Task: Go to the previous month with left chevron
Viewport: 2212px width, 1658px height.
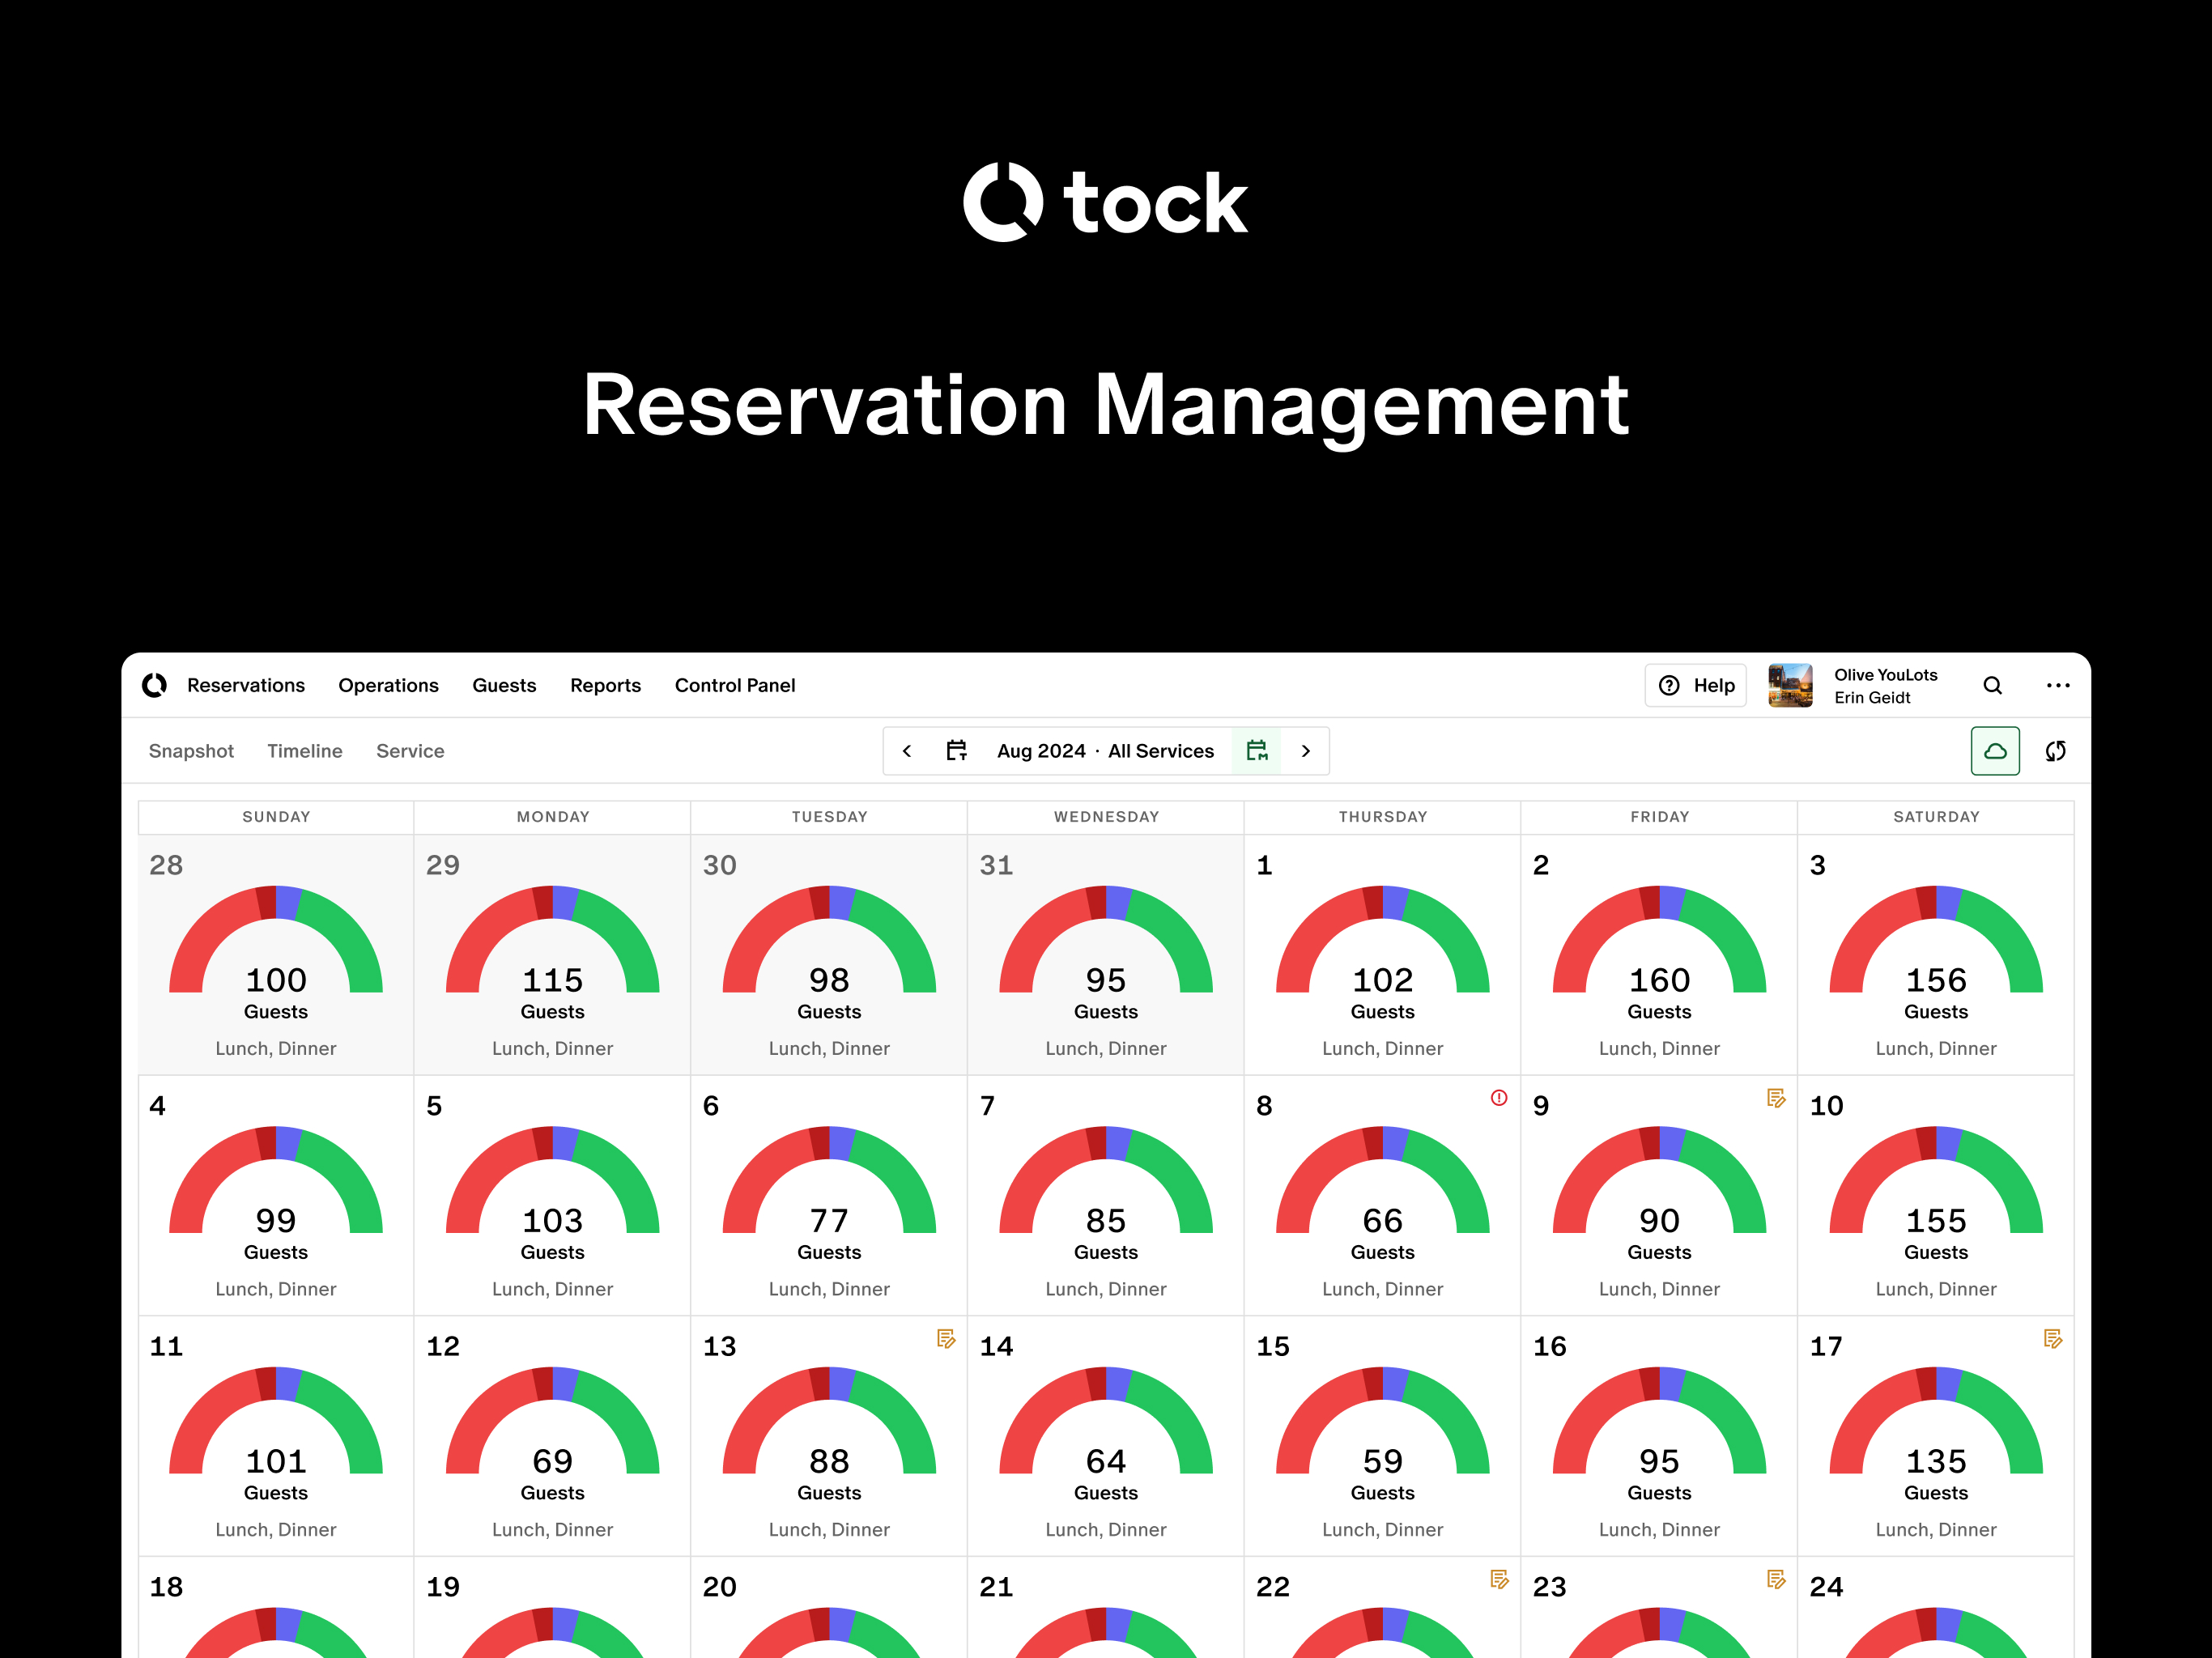Action: pyautogui.click(x=907, y=751)
